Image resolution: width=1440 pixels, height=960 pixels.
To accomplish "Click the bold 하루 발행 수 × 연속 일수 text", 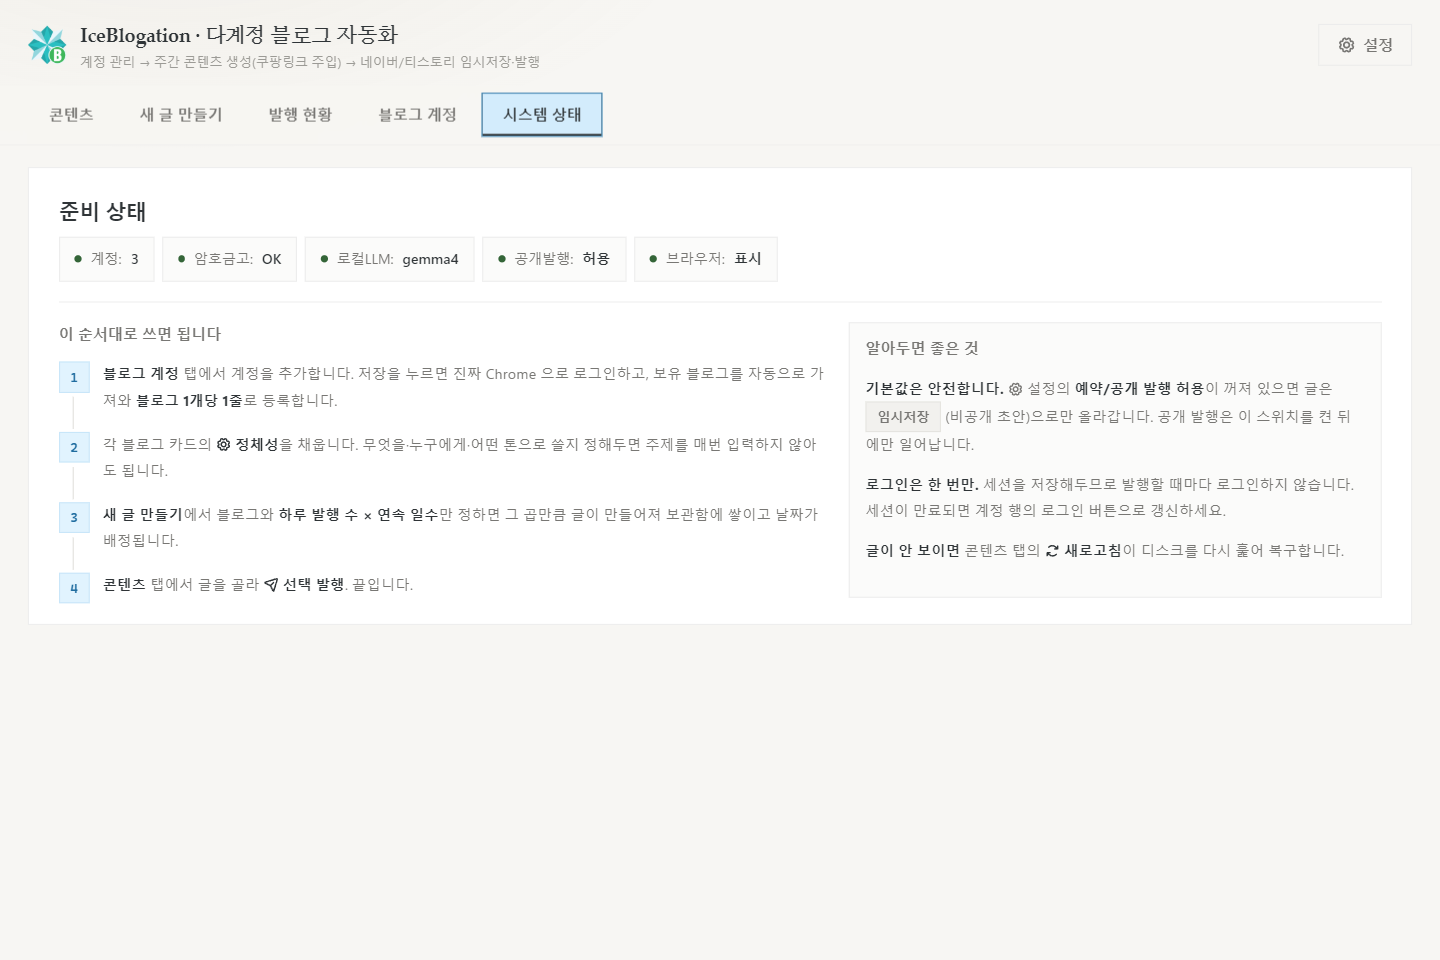I will [x=358, y=514].
